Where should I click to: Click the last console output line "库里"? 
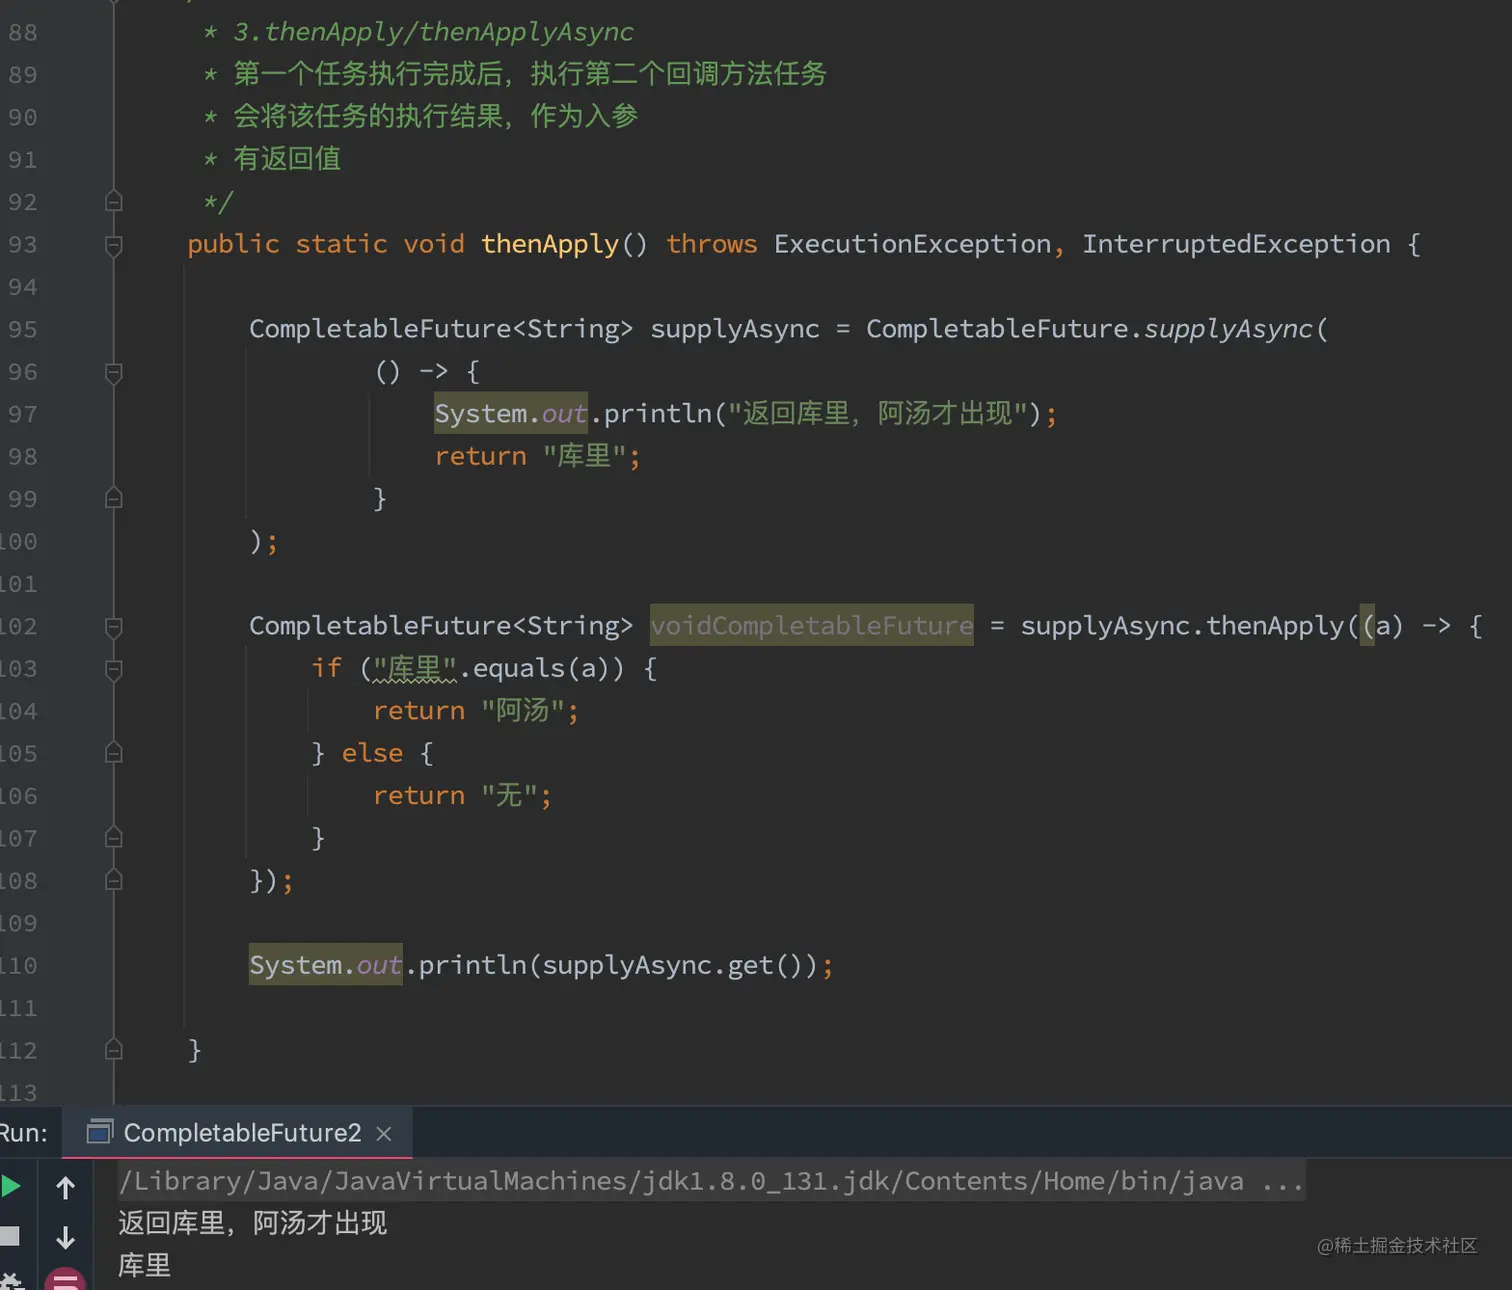click(x=145, y=1266)
